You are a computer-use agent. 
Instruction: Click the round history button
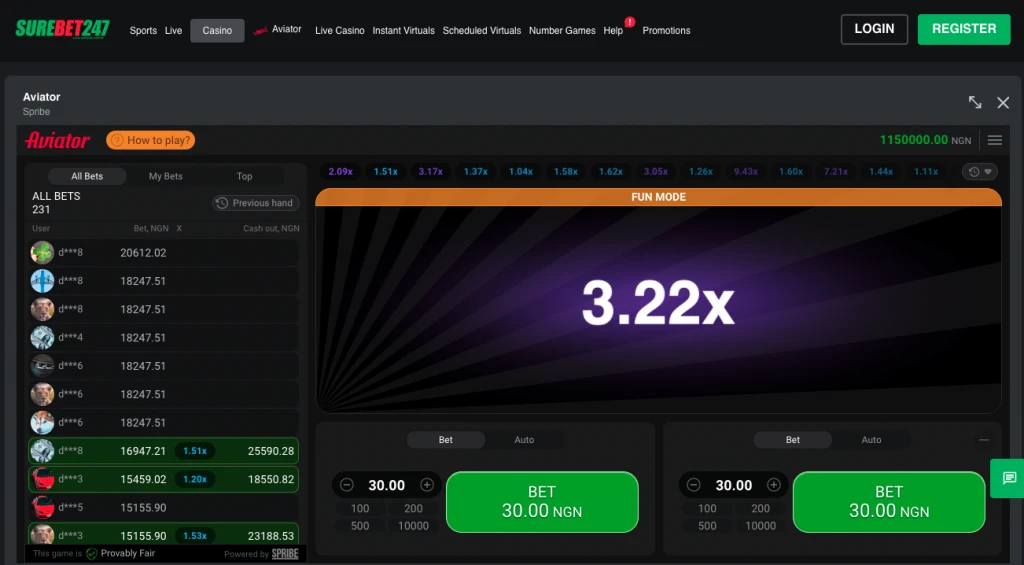point(979,172)
